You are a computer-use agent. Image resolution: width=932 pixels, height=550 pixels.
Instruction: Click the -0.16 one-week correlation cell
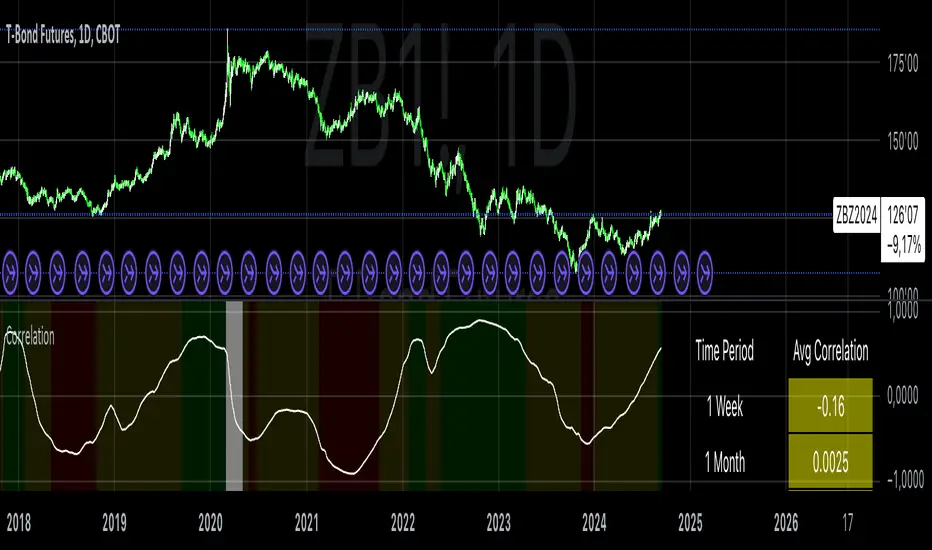pos(830,406)
